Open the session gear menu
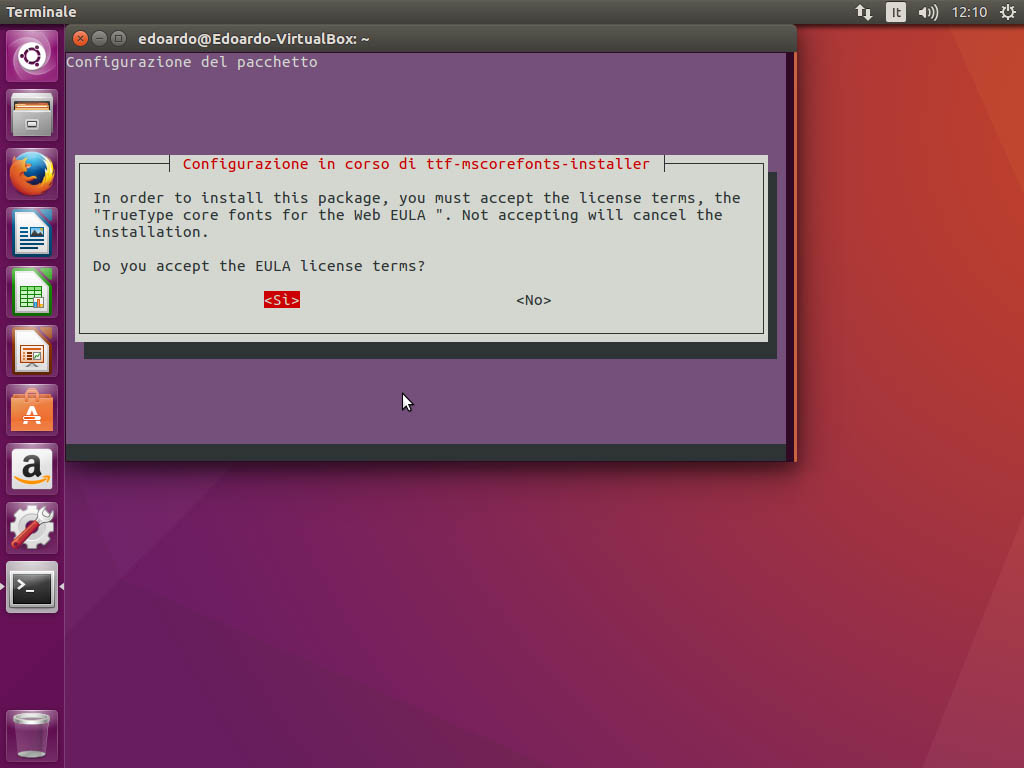The height and width of the screenshot is (768, 1024). (1007, 12)
